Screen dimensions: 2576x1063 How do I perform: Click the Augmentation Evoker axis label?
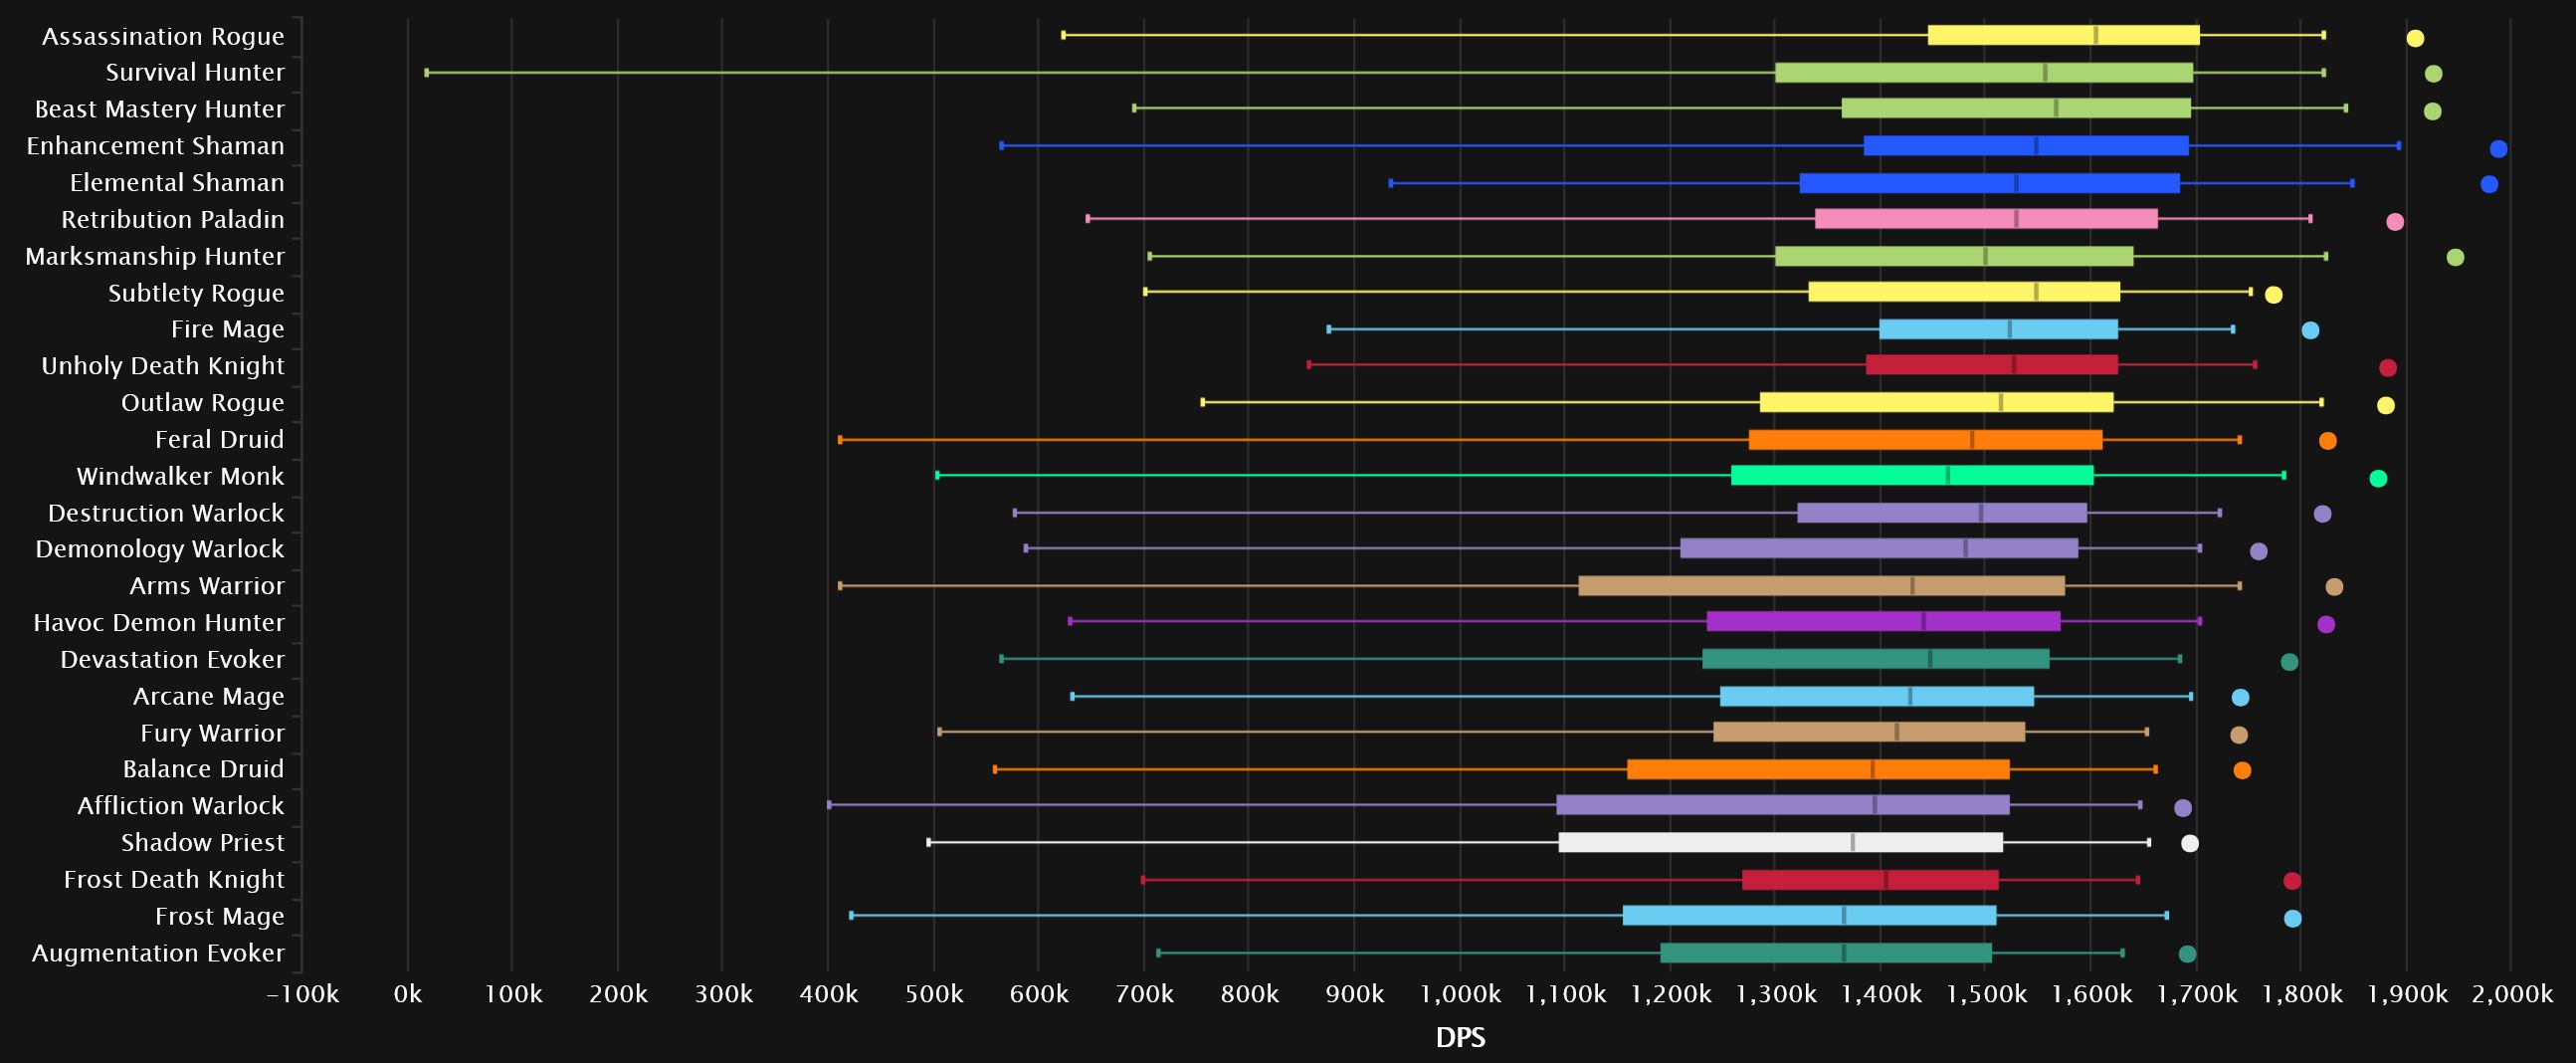(x=158, y=953)
